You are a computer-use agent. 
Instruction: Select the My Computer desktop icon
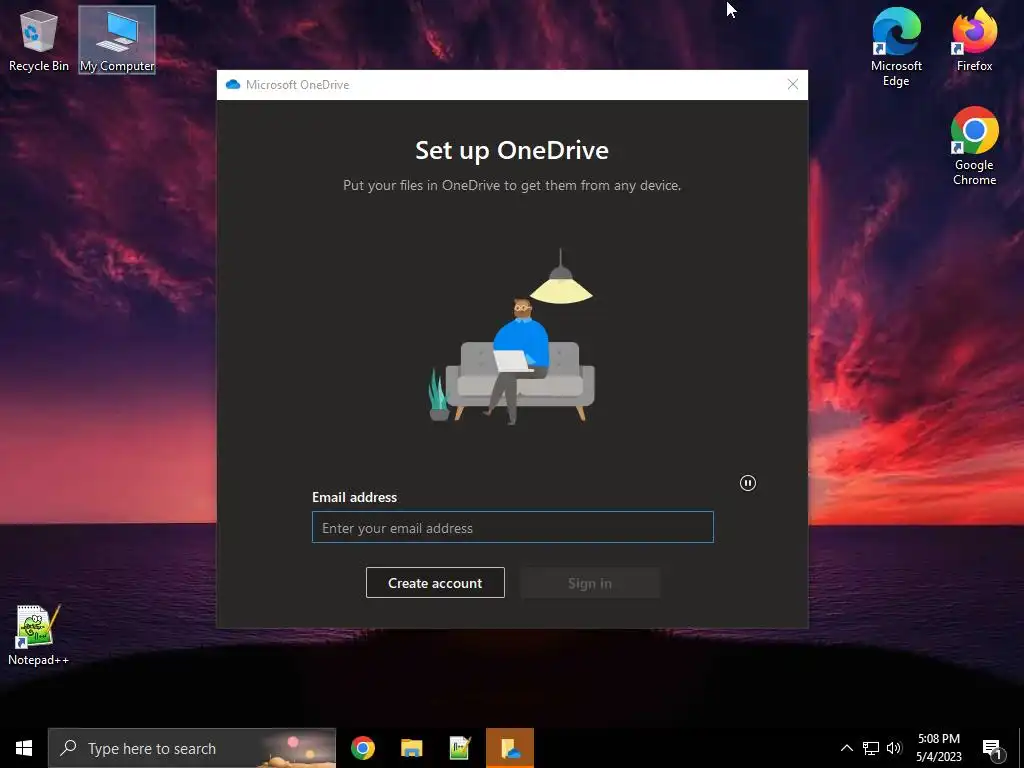pos(117,40)
